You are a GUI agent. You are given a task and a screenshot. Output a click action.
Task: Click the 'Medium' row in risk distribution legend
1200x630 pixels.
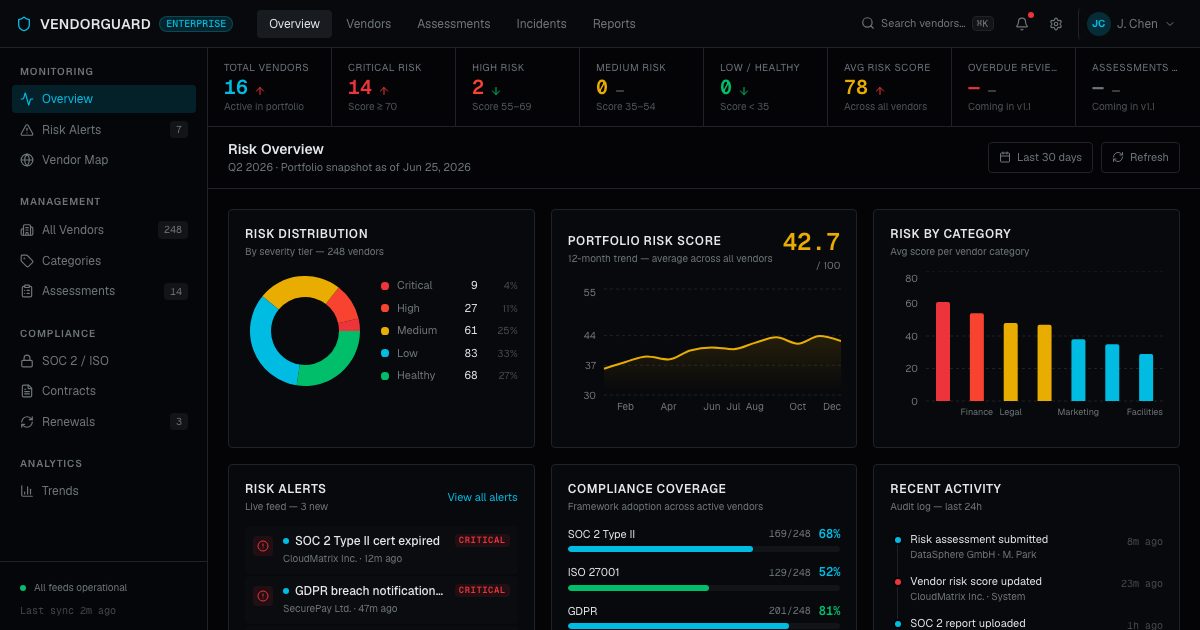[x=449, y=331]
